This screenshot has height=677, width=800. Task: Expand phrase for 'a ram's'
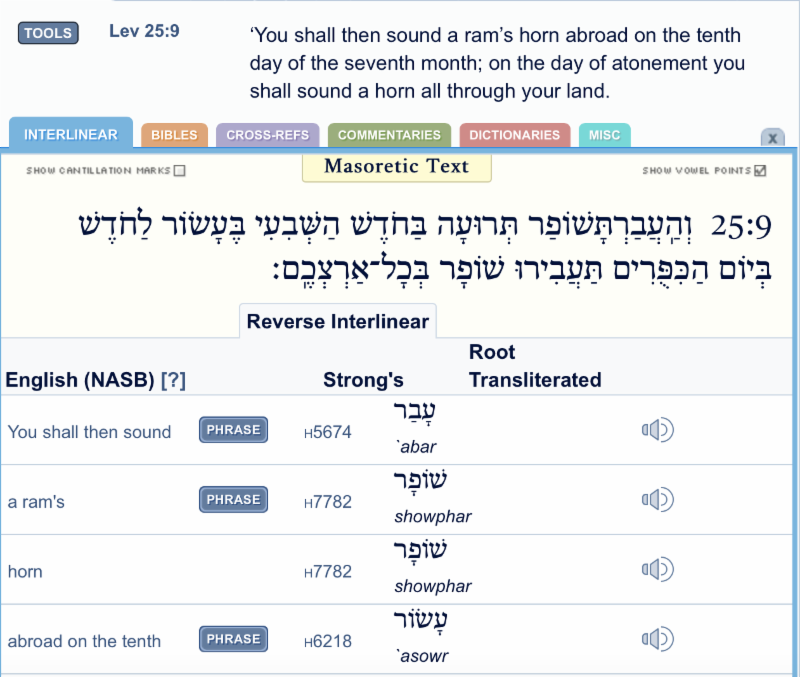234,500
